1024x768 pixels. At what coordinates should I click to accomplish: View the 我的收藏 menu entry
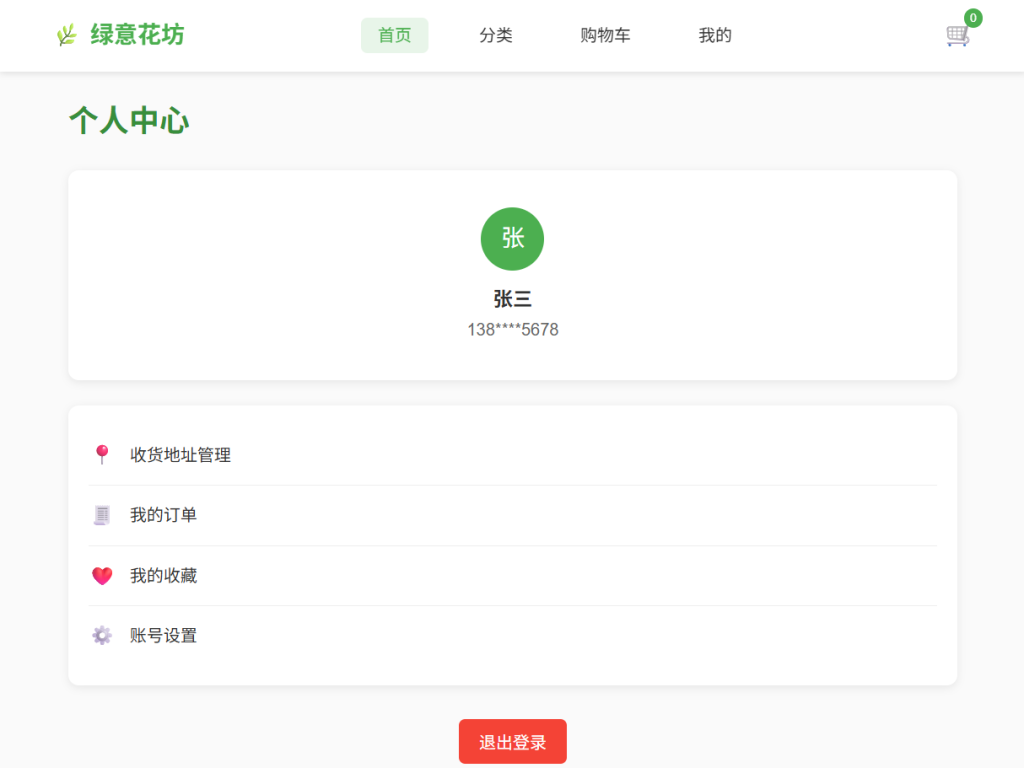(163, 576)
